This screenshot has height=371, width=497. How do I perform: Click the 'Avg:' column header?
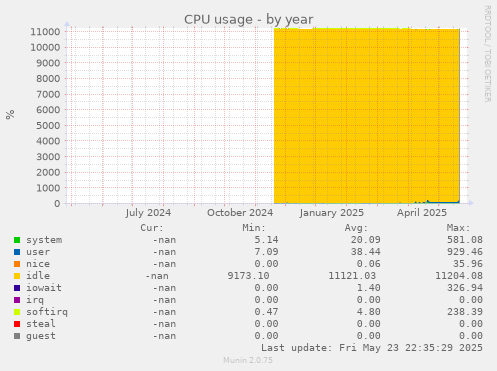(x=356, y=228)
